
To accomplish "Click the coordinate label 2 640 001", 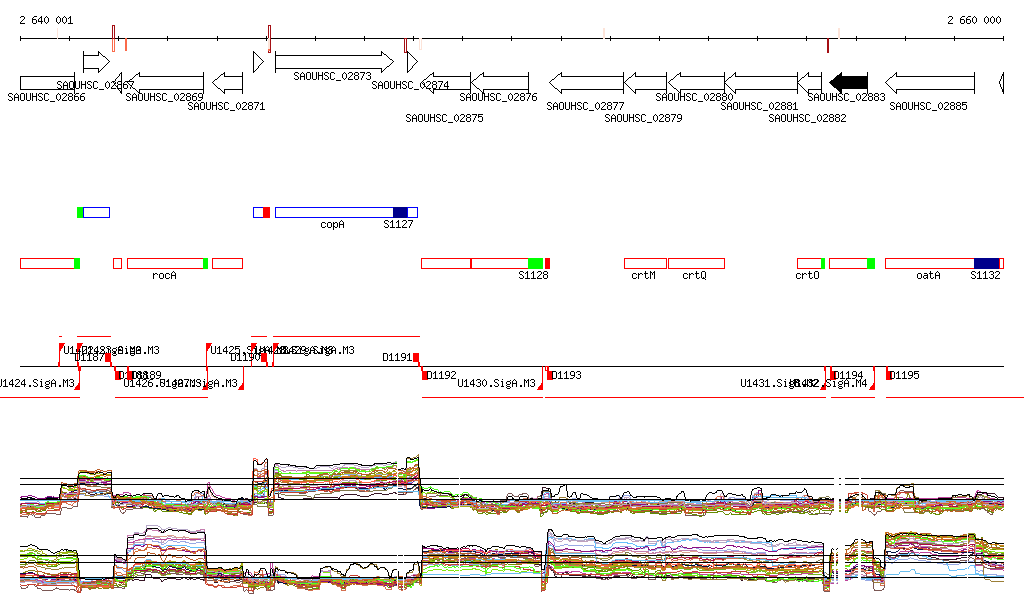I will tap(46, 20).
